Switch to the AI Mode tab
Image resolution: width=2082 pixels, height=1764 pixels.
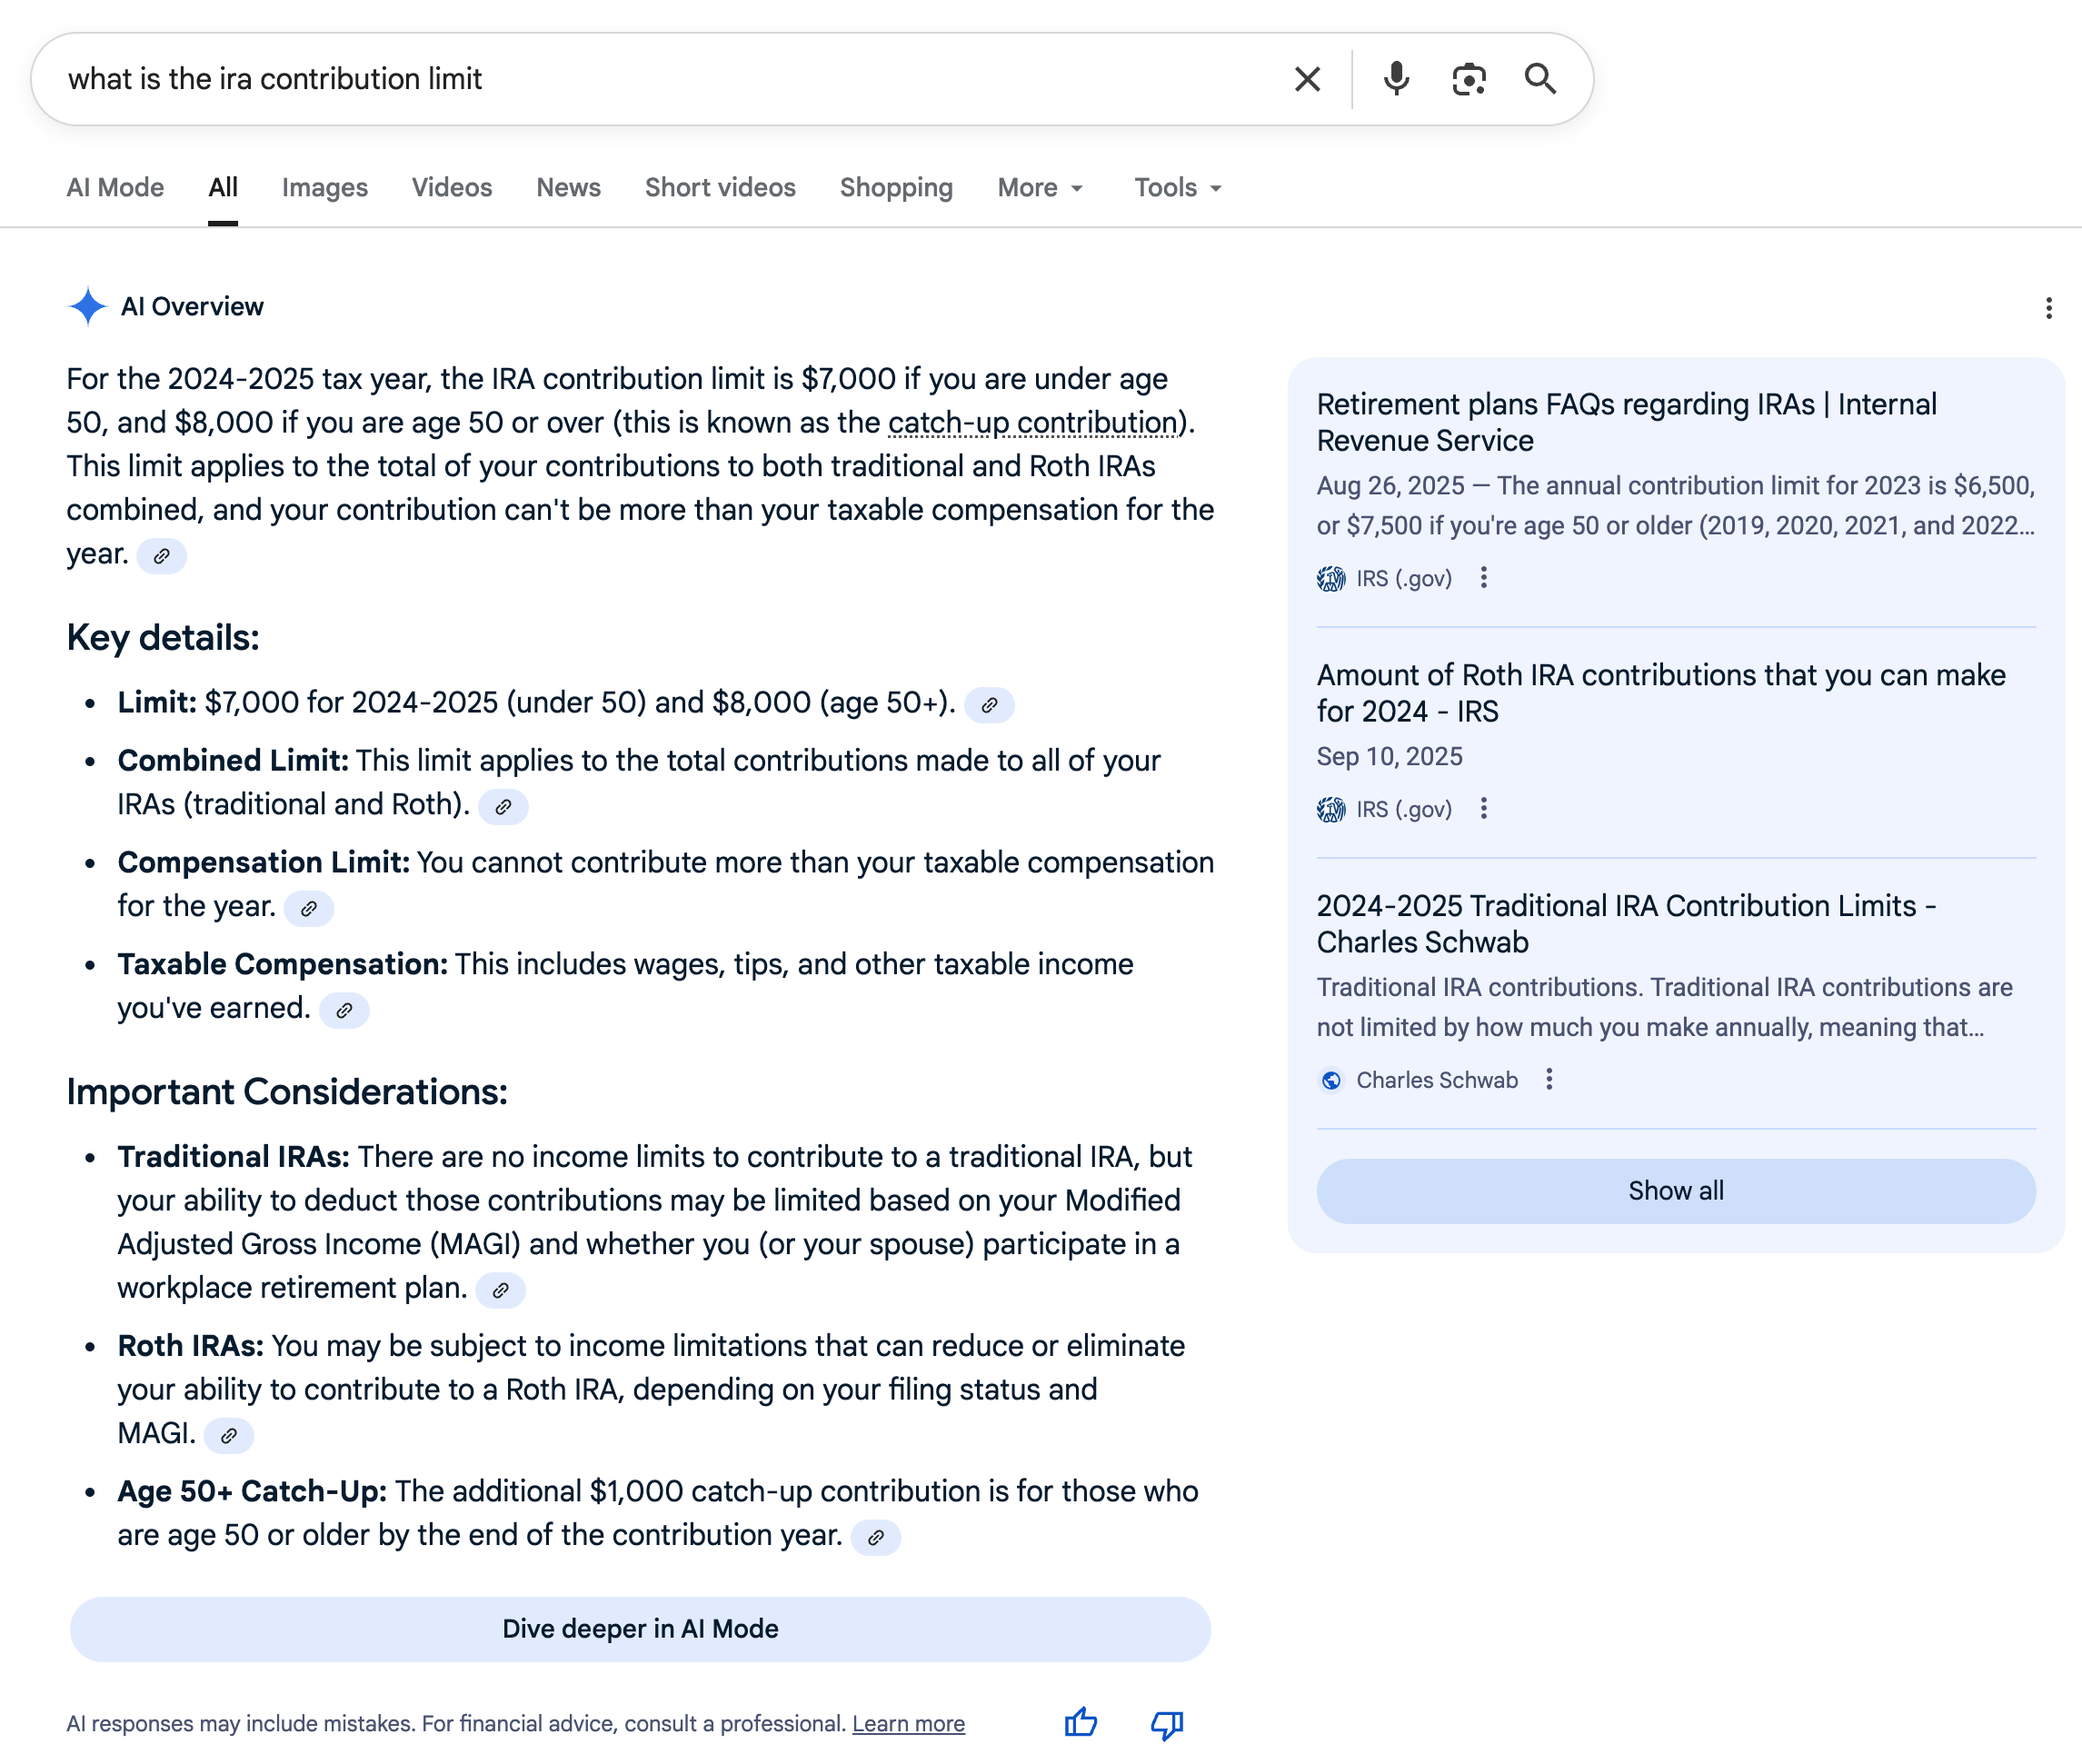[x=115, y=188]
